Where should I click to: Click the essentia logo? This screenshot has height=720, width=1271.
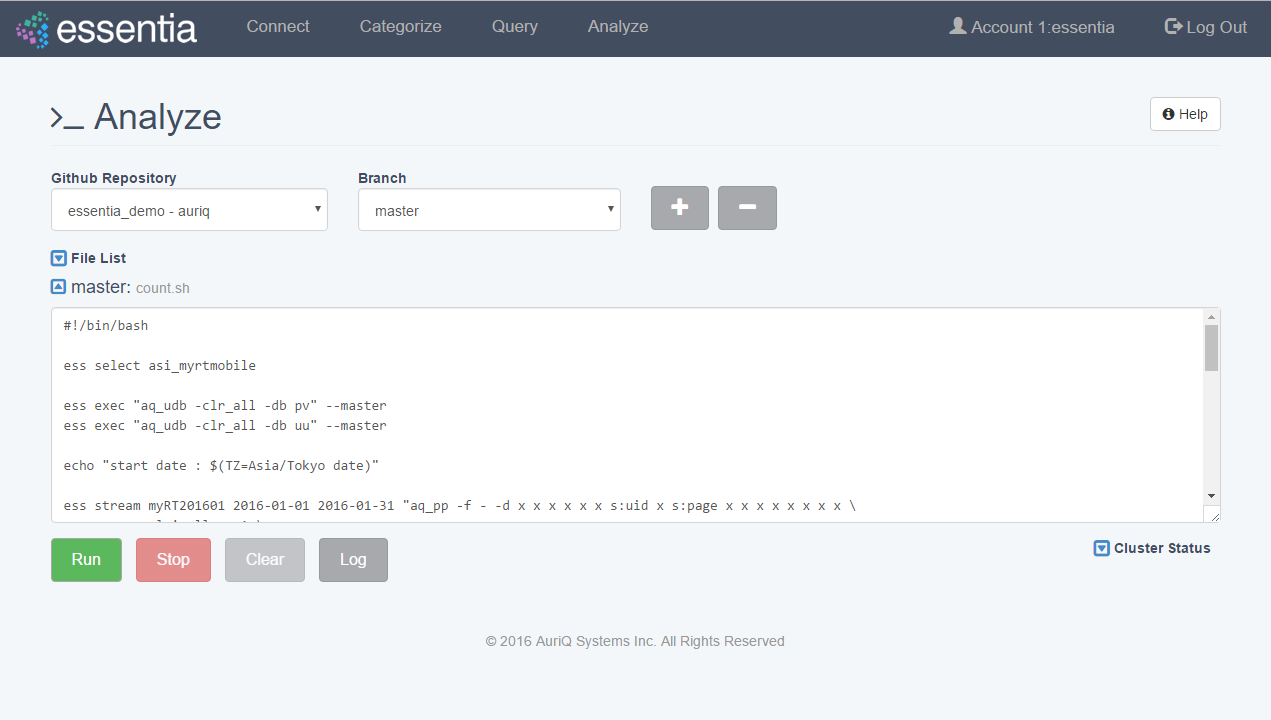click(106, 29)
